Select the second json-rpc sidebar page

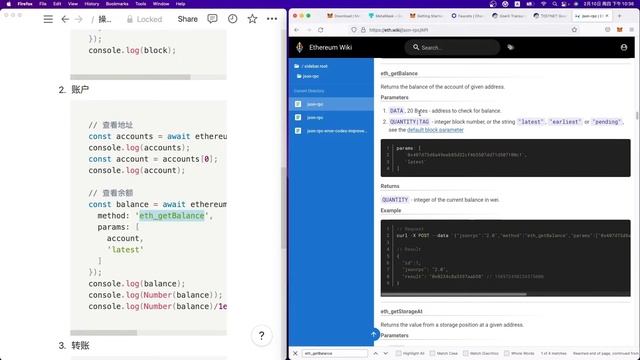point(331,118)
